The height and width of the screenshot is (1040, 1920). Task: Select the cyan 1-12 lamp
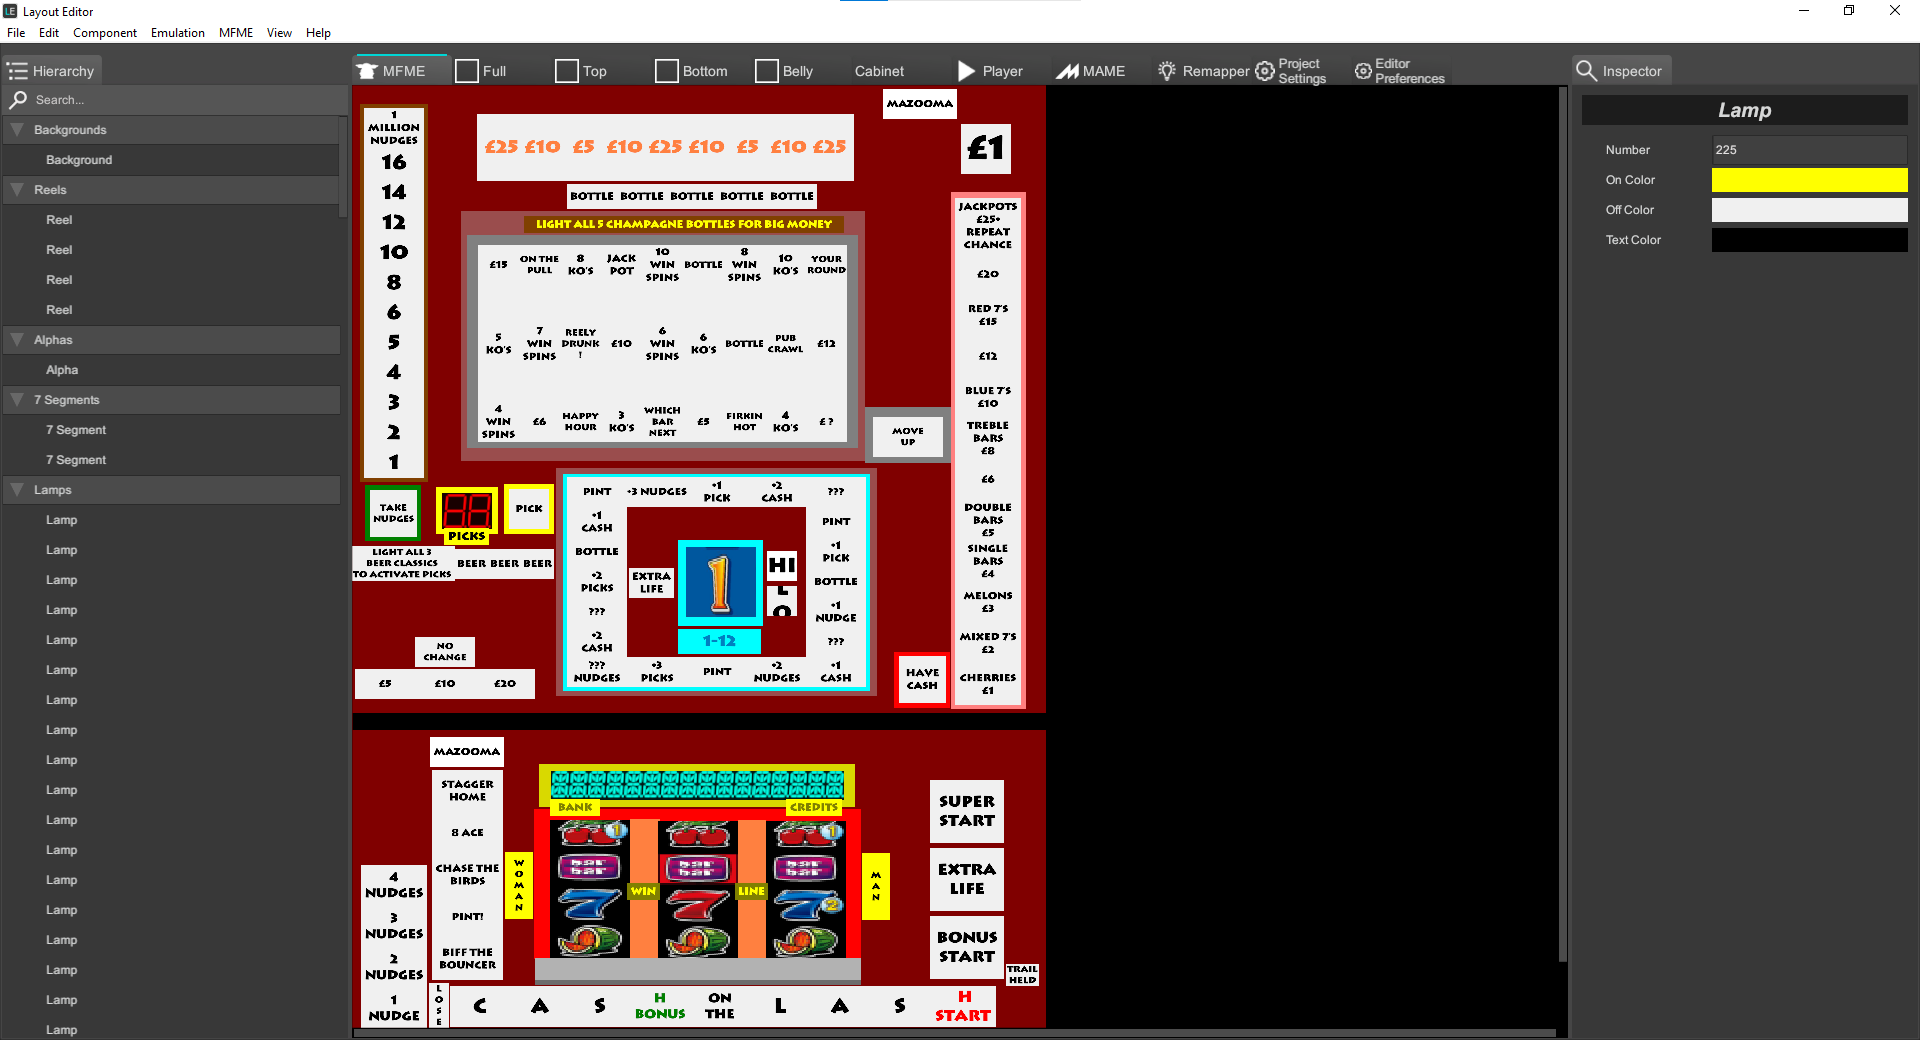pos(720,641)
